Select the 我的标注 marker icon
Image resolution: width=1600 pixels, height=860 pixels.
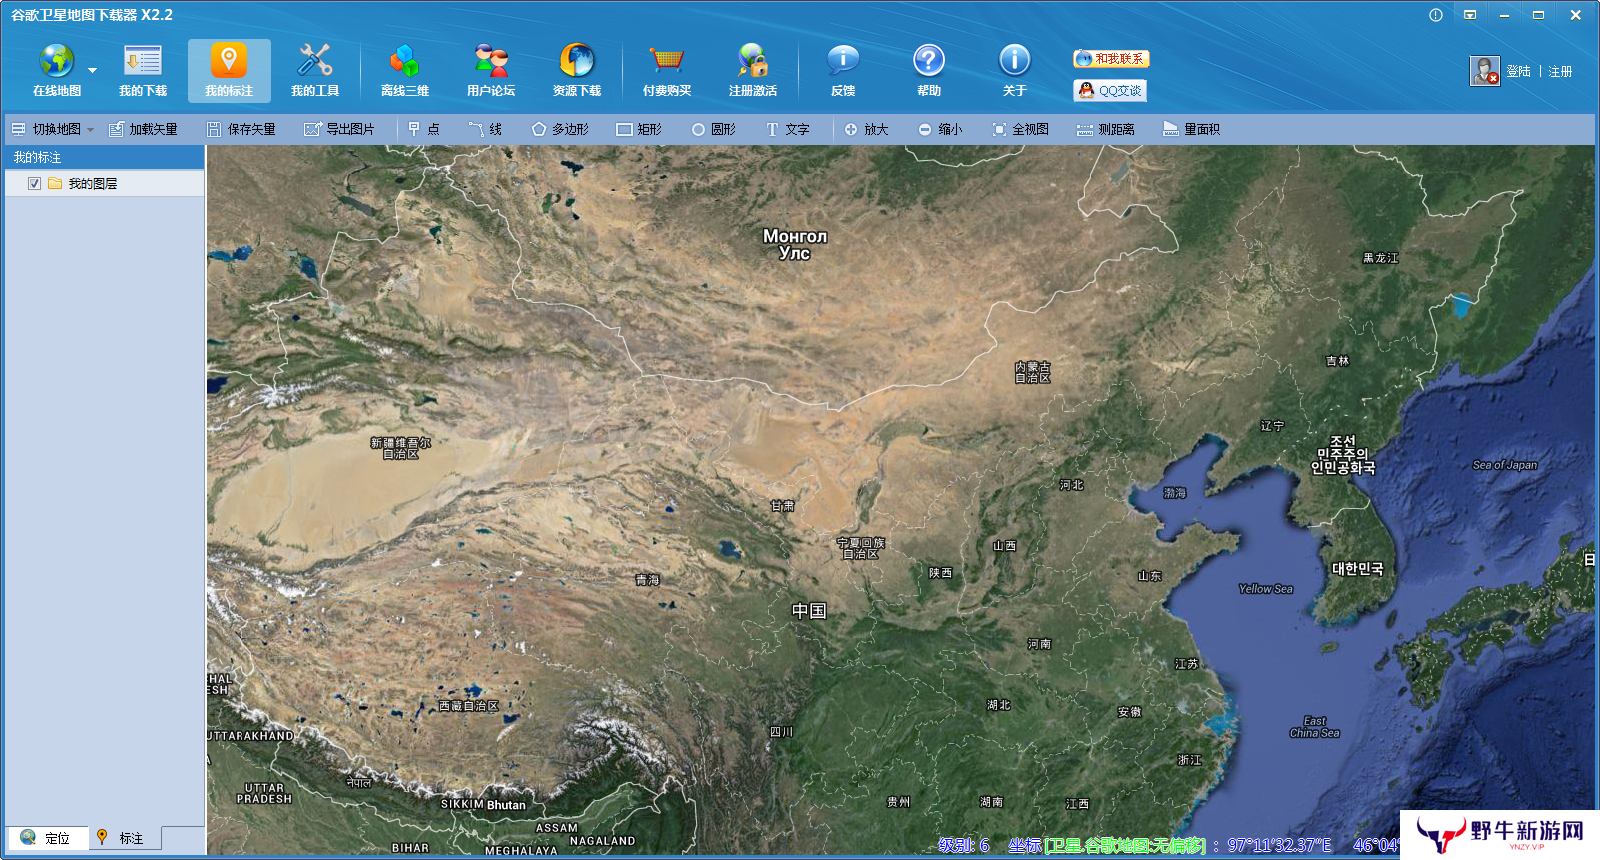point(229,61)
